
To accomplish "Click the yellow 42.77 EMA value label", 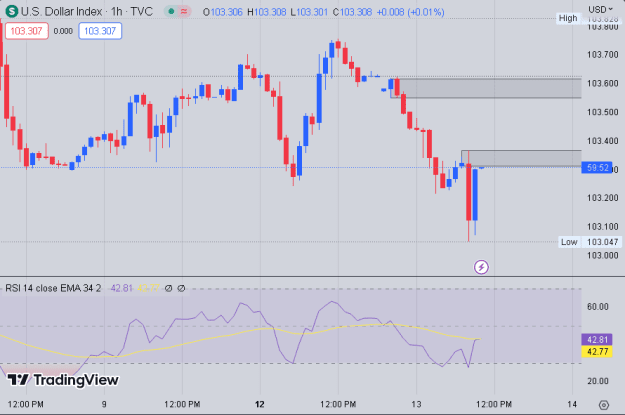I will point(597,352).
